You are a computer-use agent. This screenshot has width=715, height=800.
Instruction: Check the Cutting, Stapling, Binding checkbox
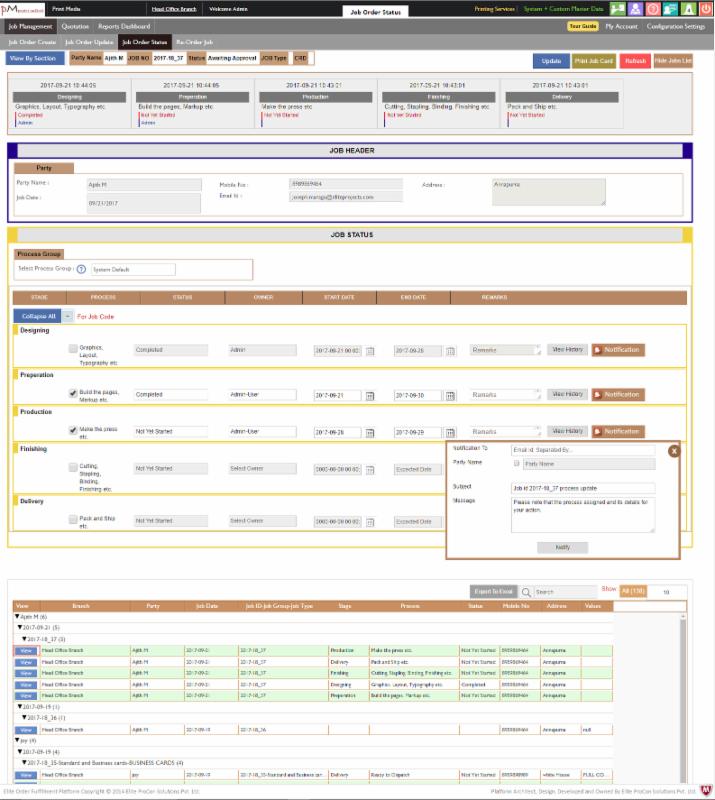pos(73,467)
